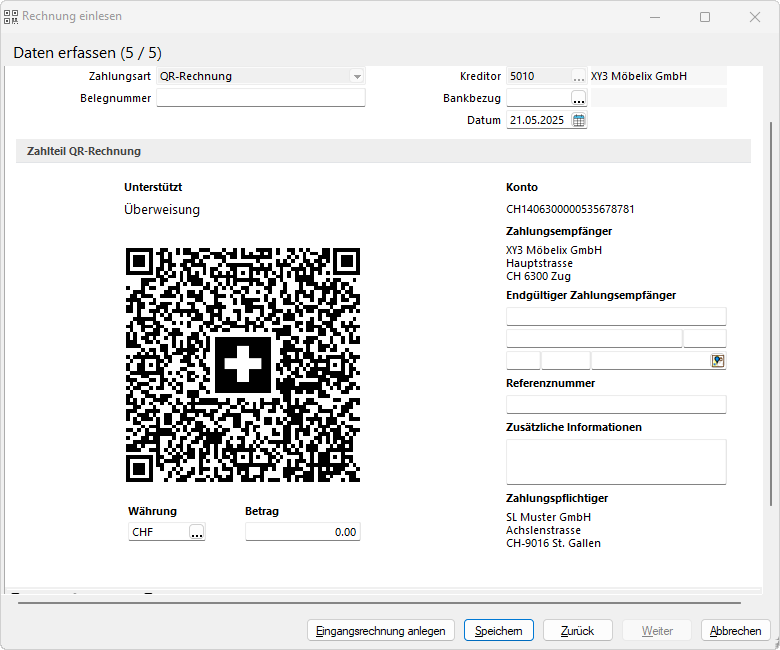Click the Endgültiger Zahlungsempfänger country field
Viewport: 780px width, 650px height.
(523, 361)
